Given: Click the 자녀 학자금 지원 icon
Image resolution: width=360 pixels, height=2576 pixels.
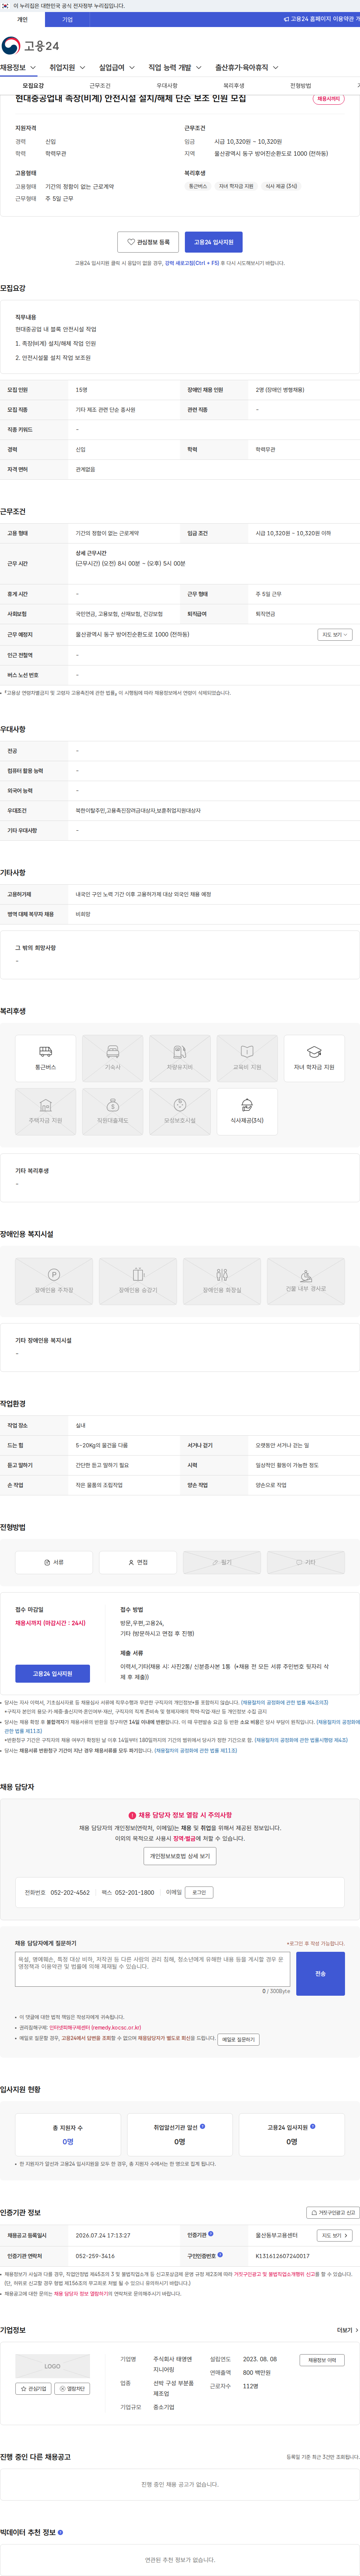Looking at the screenshot, I should click(x=314, y=1058).
